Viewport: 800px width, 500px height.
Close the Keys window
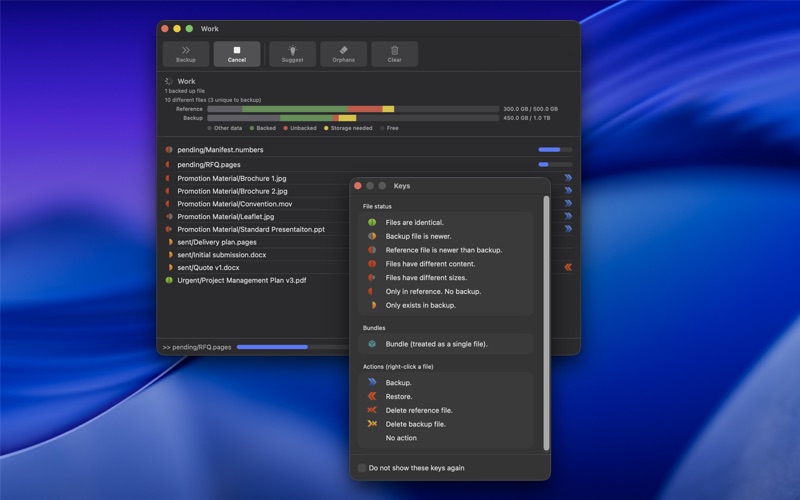pyautogui.click(x=358, y=186)
